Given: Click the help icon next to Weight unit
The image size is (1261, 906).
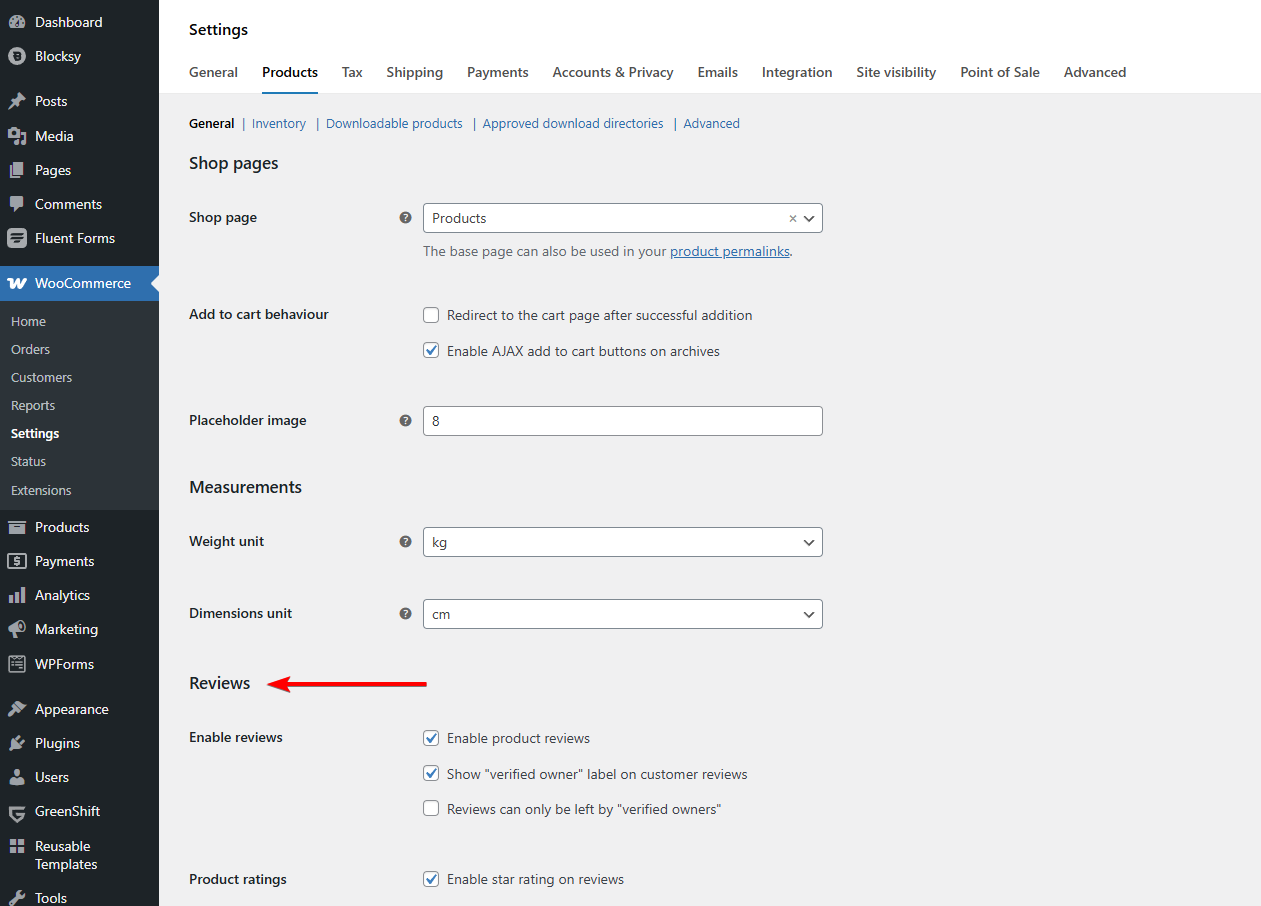Looking at the screenshot, I should (x=405, y=541).
